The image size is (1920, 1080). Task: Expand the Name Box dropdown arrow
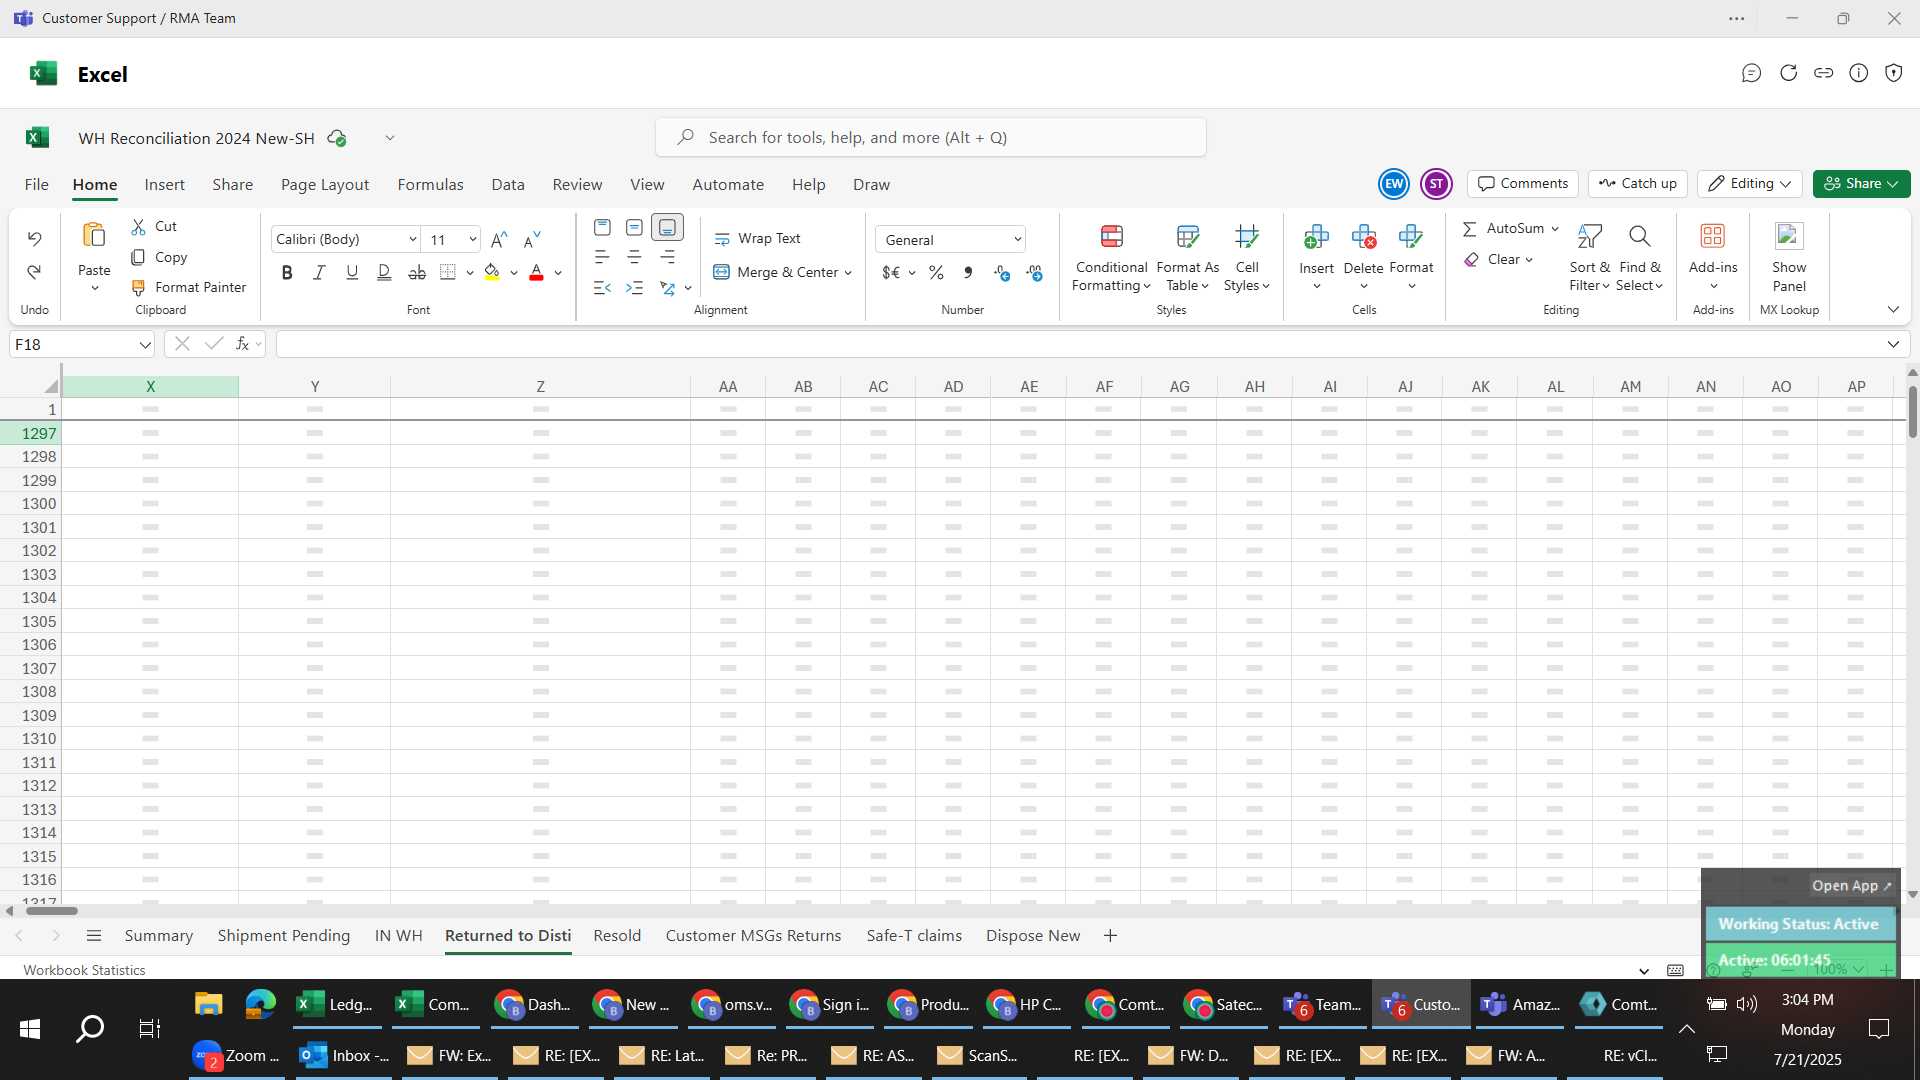pos(145,344)
